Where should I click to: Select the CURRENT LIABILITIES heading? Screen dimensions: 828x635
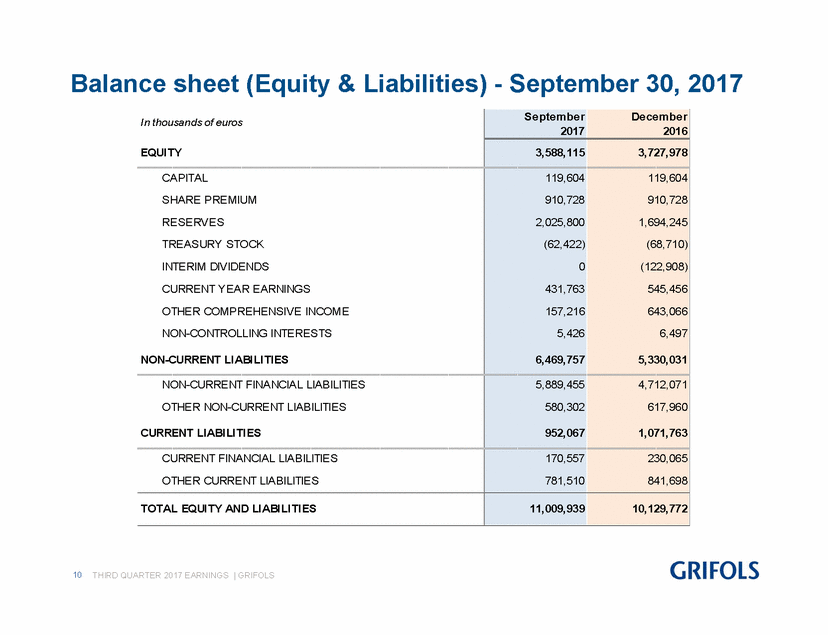pyautogui.click(x=200, y=433)
